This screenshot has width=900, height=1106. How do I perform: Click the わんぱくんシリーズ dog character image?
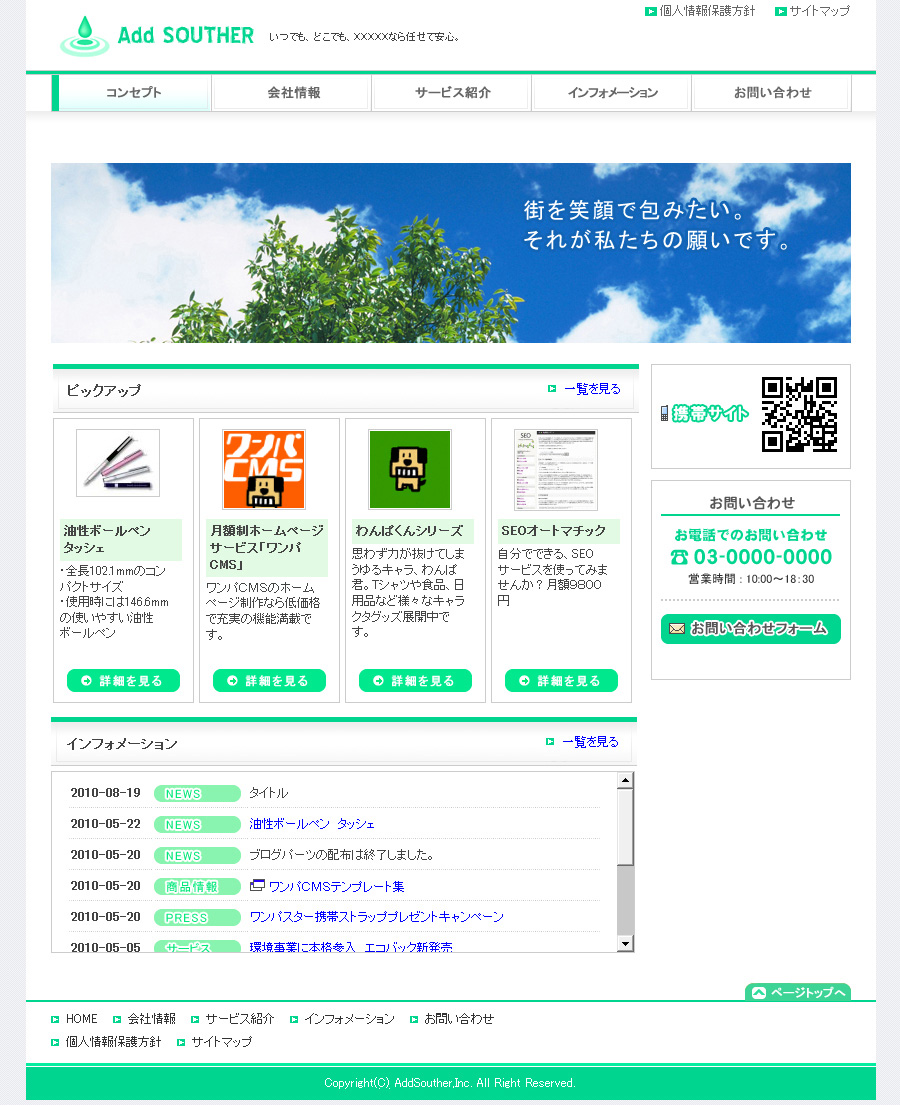tap(410, 470)
